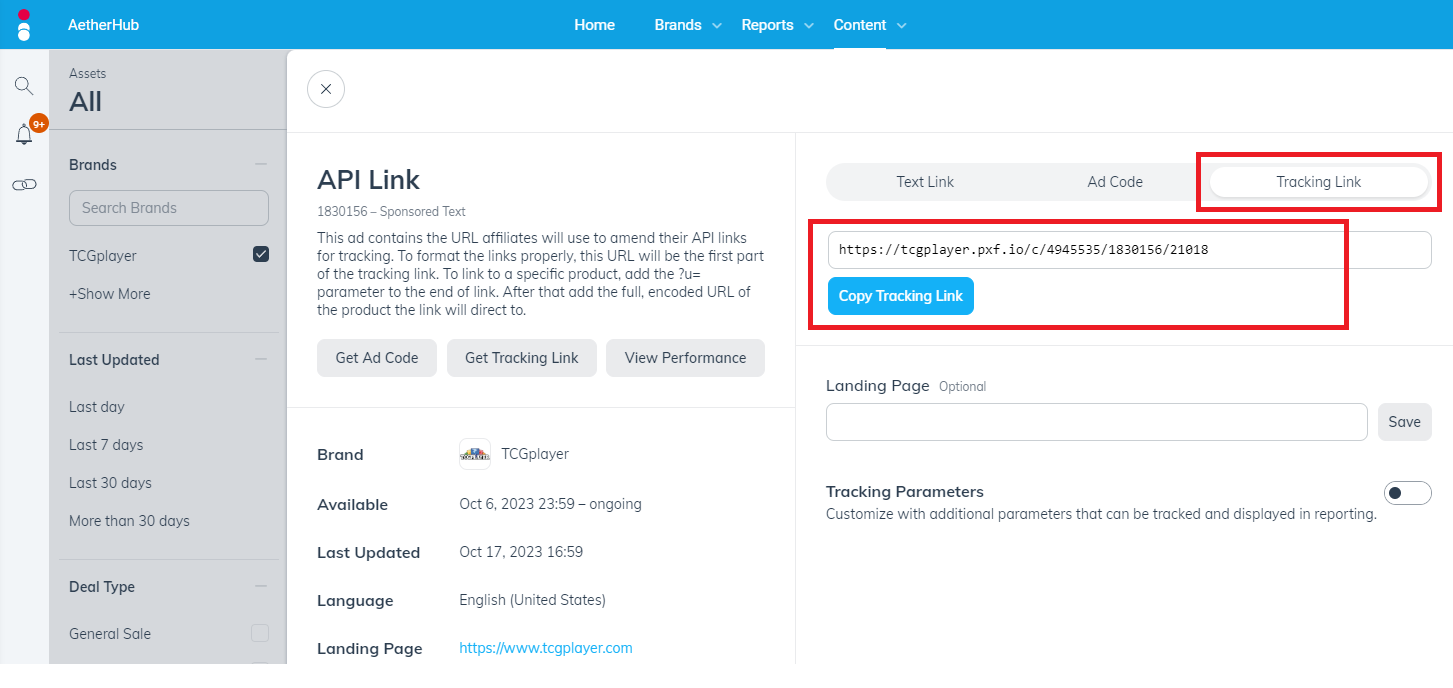This screenshot has height=688, width=1453.
Task: Expand the Brands menu dropdown
Action: pyautogui.click(x=688, y=25)
